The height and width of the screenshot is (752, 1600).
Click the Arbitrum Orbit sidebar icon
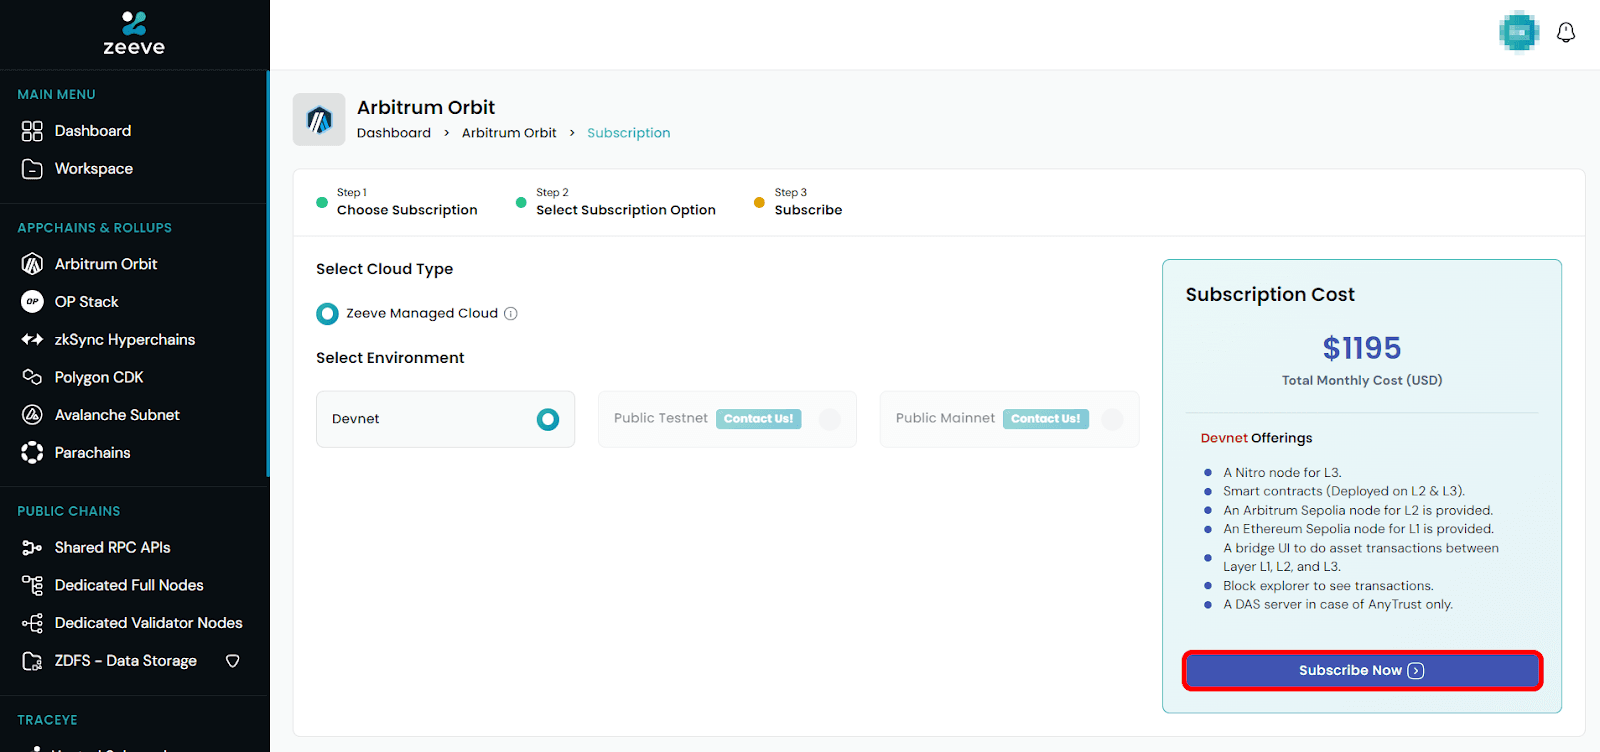32,264
